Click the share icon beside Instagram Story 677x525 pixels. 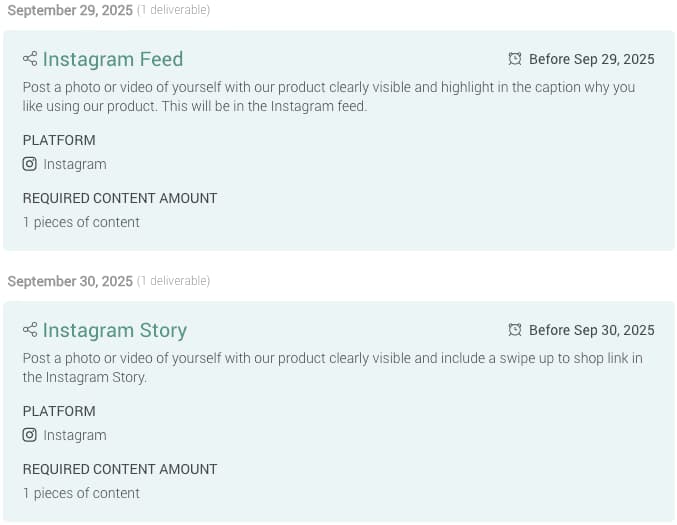click(x=30, y=330)
